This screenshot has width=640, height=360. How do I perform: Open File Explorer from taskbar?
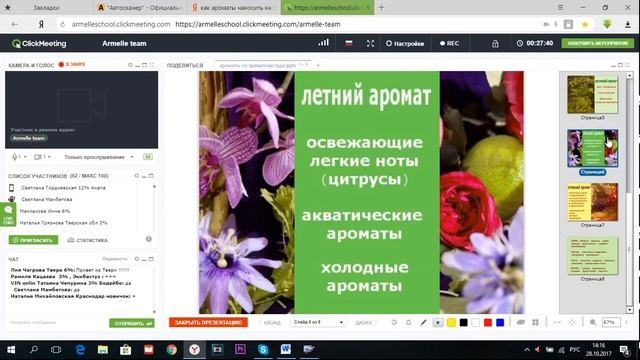tap(103, 349)
